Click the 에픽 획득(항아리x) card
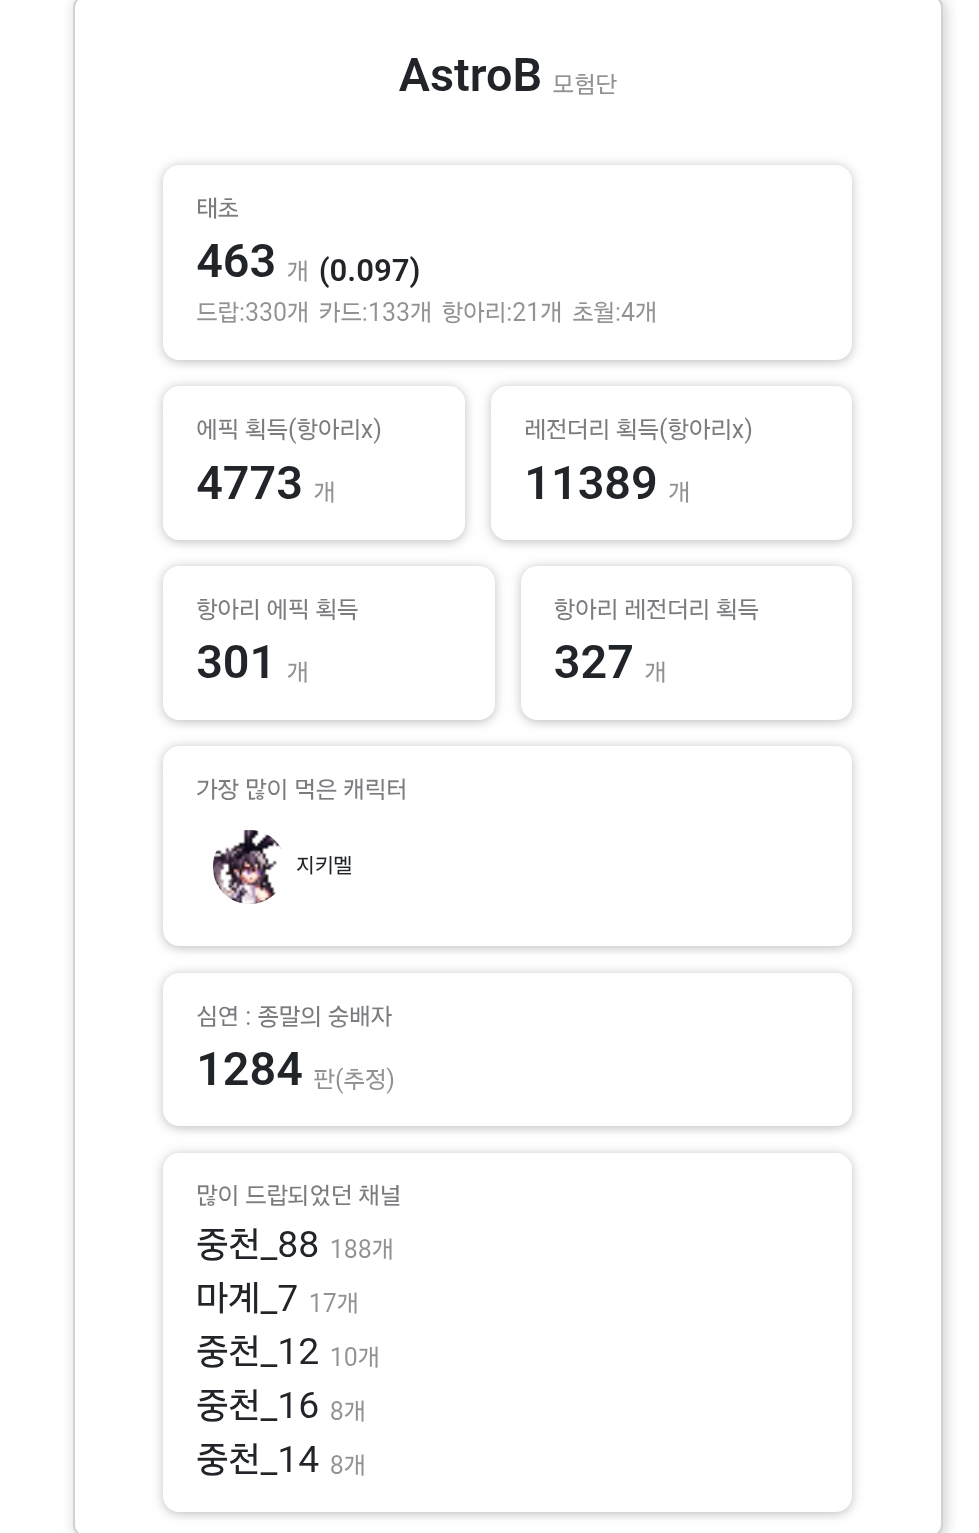The width and height of the screenshot is (979, 1533). pyautogui.click(x=313, y=463)
